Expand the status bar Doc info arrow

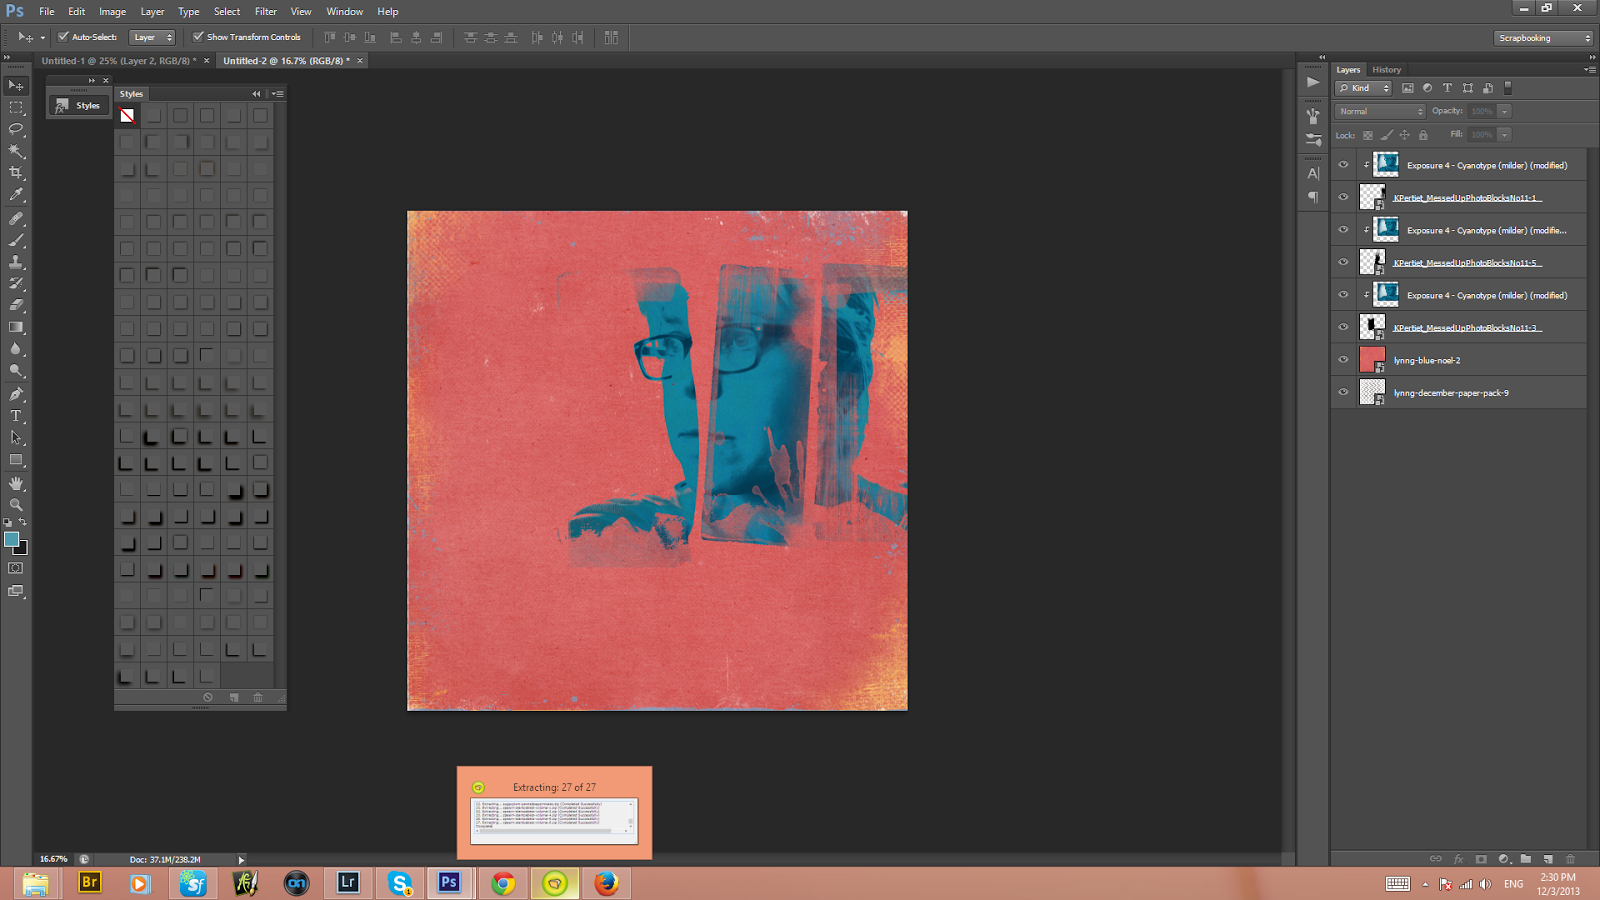(x=241, y=860)
